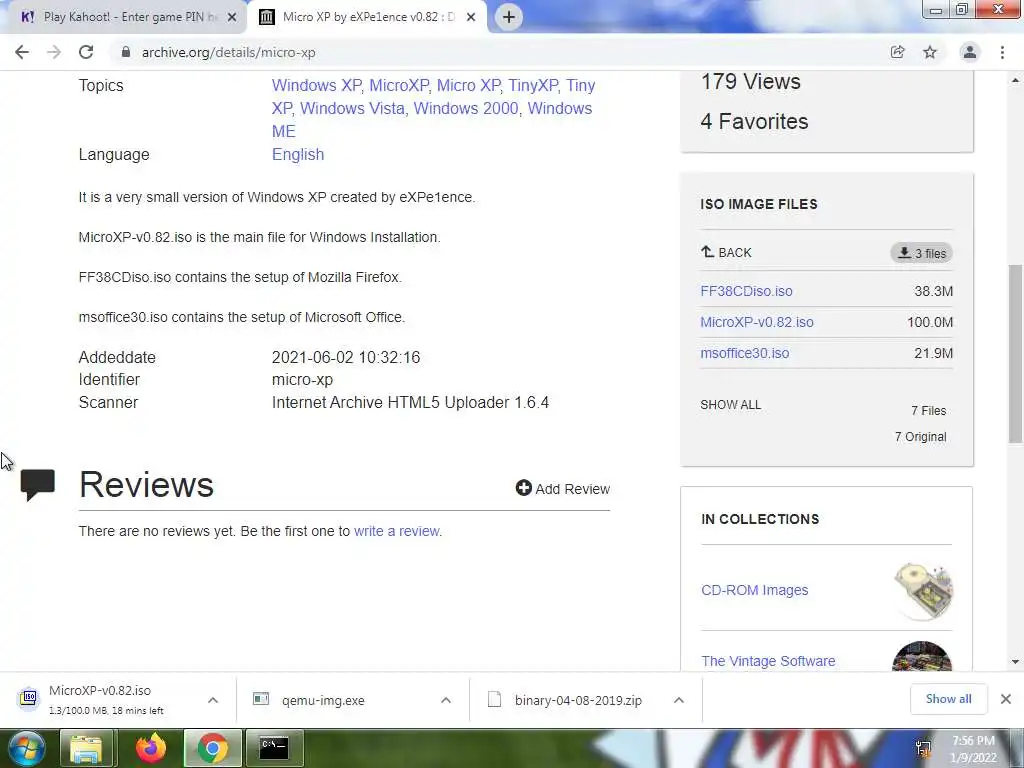The height and width of the screenshot is (768, 1024).
Task: Close the Play Kahoot tab
Action: 232,18
